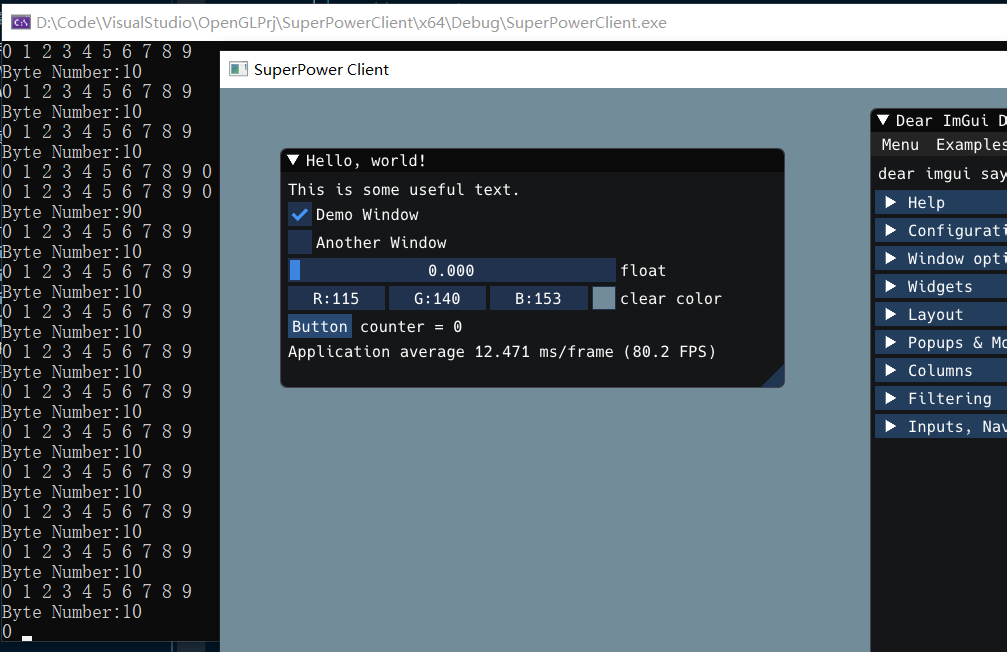Click the Hello, world! title bar text
This screenshot has height=652, width=1007.
coord(365,161)
